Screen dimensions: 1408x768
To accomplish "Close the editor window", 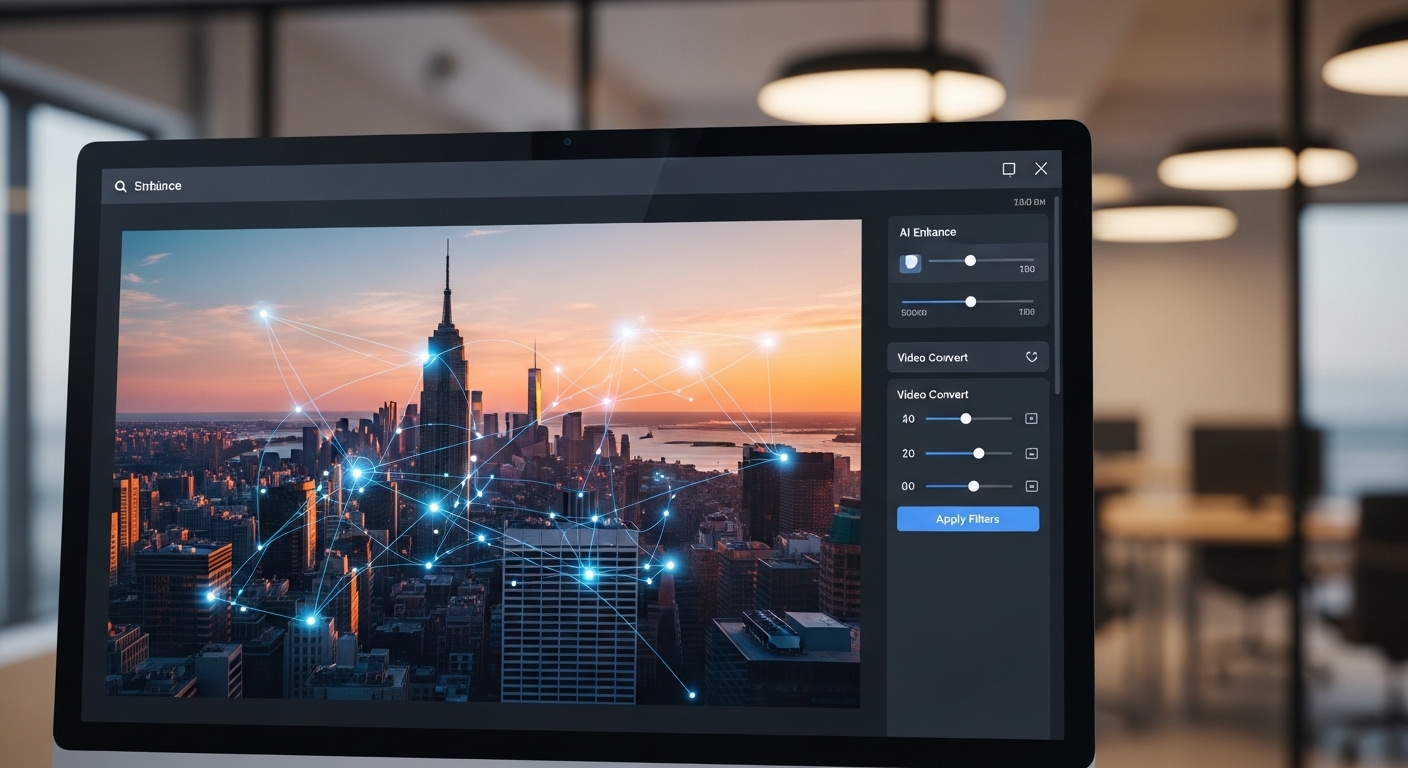I will pyautogui.click(x=1041, y=169).
